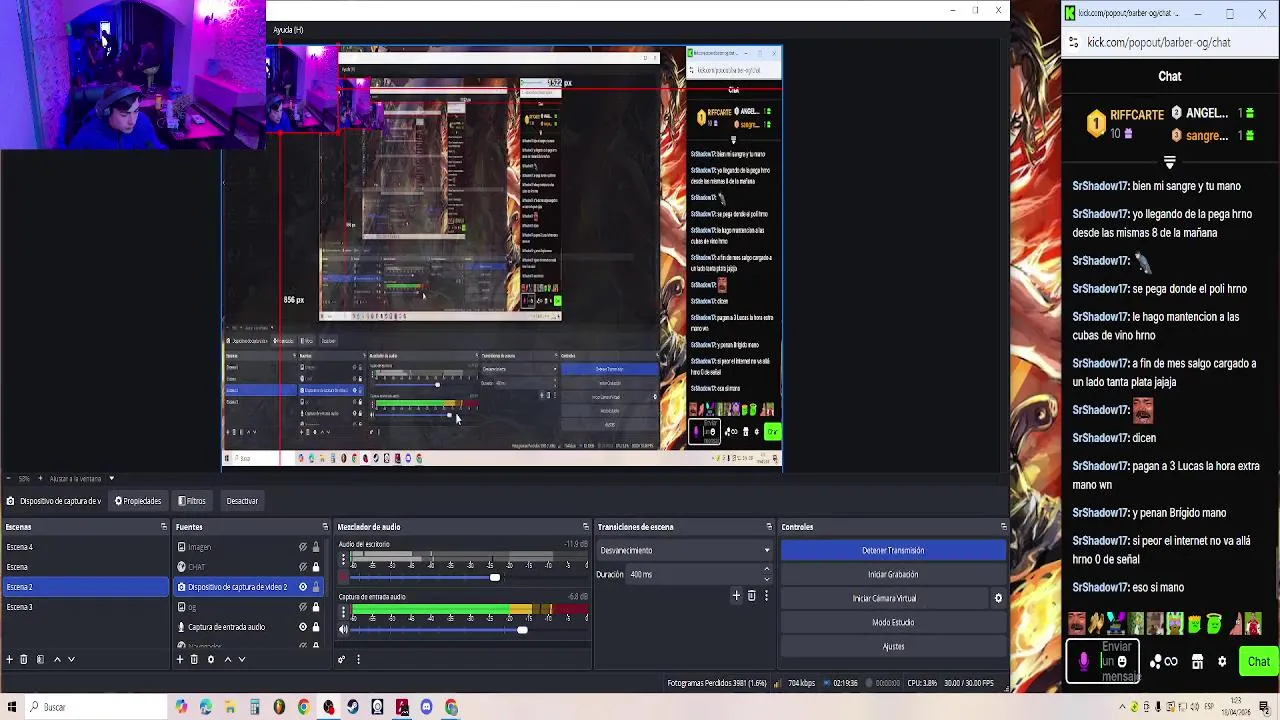The image size is (1280, 720).
Task: Increase transition duration with up arrow
Action: click(x=767, y=570)
